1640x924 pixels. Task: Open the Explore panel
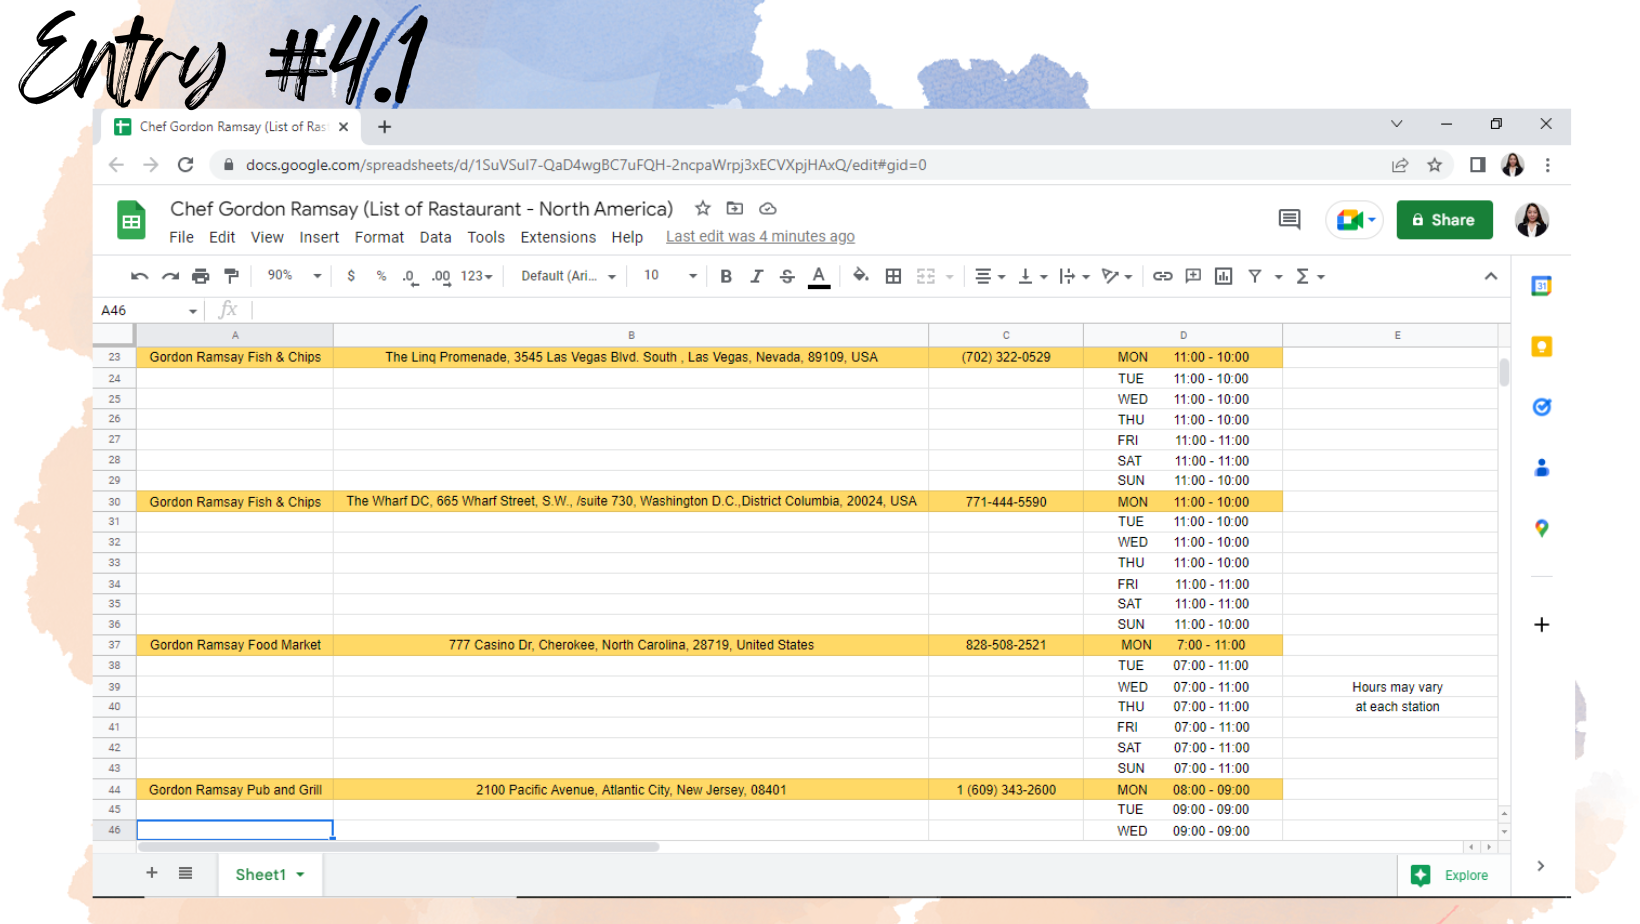point(1449,875)
